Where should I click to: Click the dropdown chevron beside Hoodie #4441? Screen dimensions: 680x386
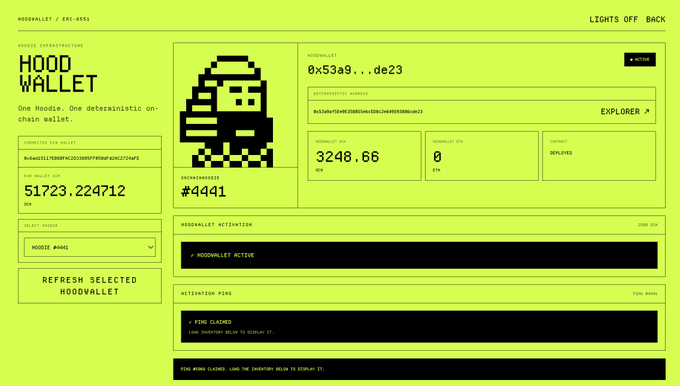point(150,247)
